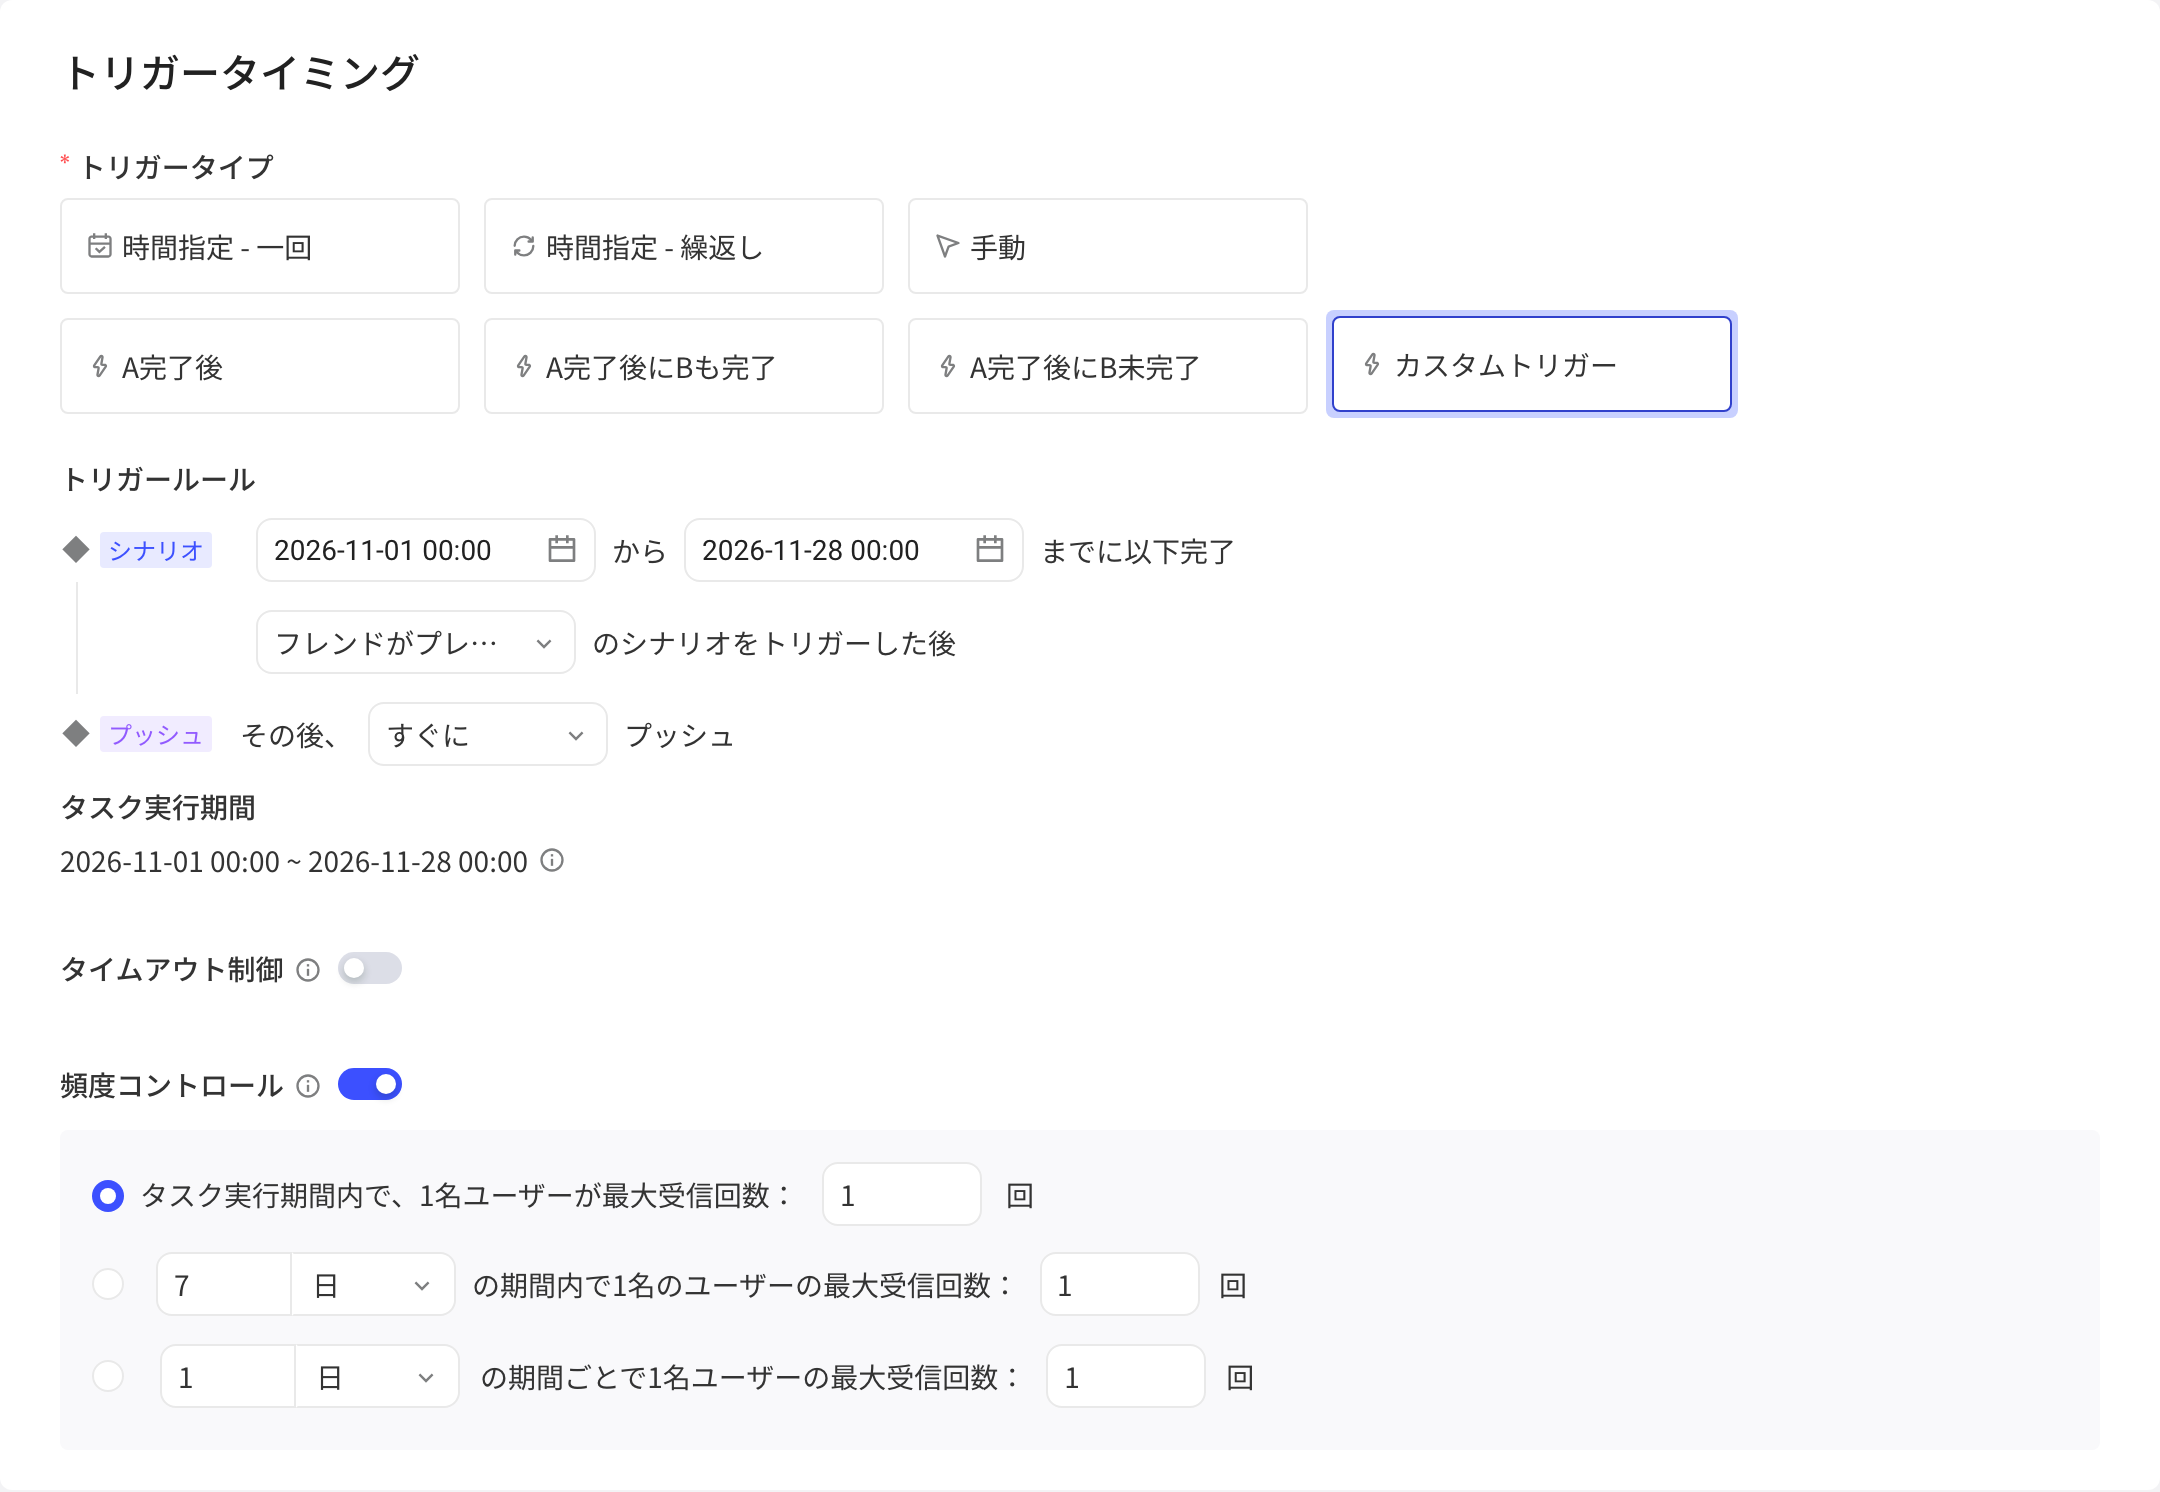Choose the A完了後 trigger type
The image size is (2160, 1492).
(260, 366)
